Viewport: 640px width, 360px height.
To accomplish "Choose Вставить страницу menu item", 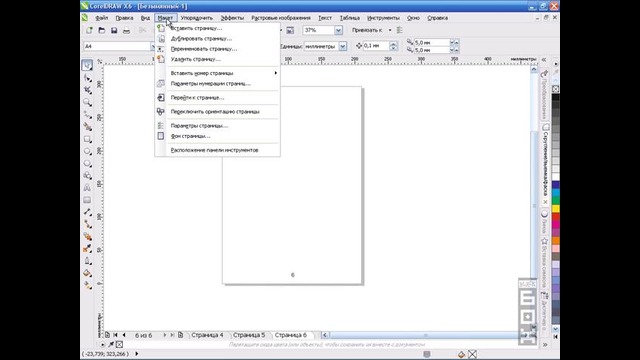I will coord(218,28).
